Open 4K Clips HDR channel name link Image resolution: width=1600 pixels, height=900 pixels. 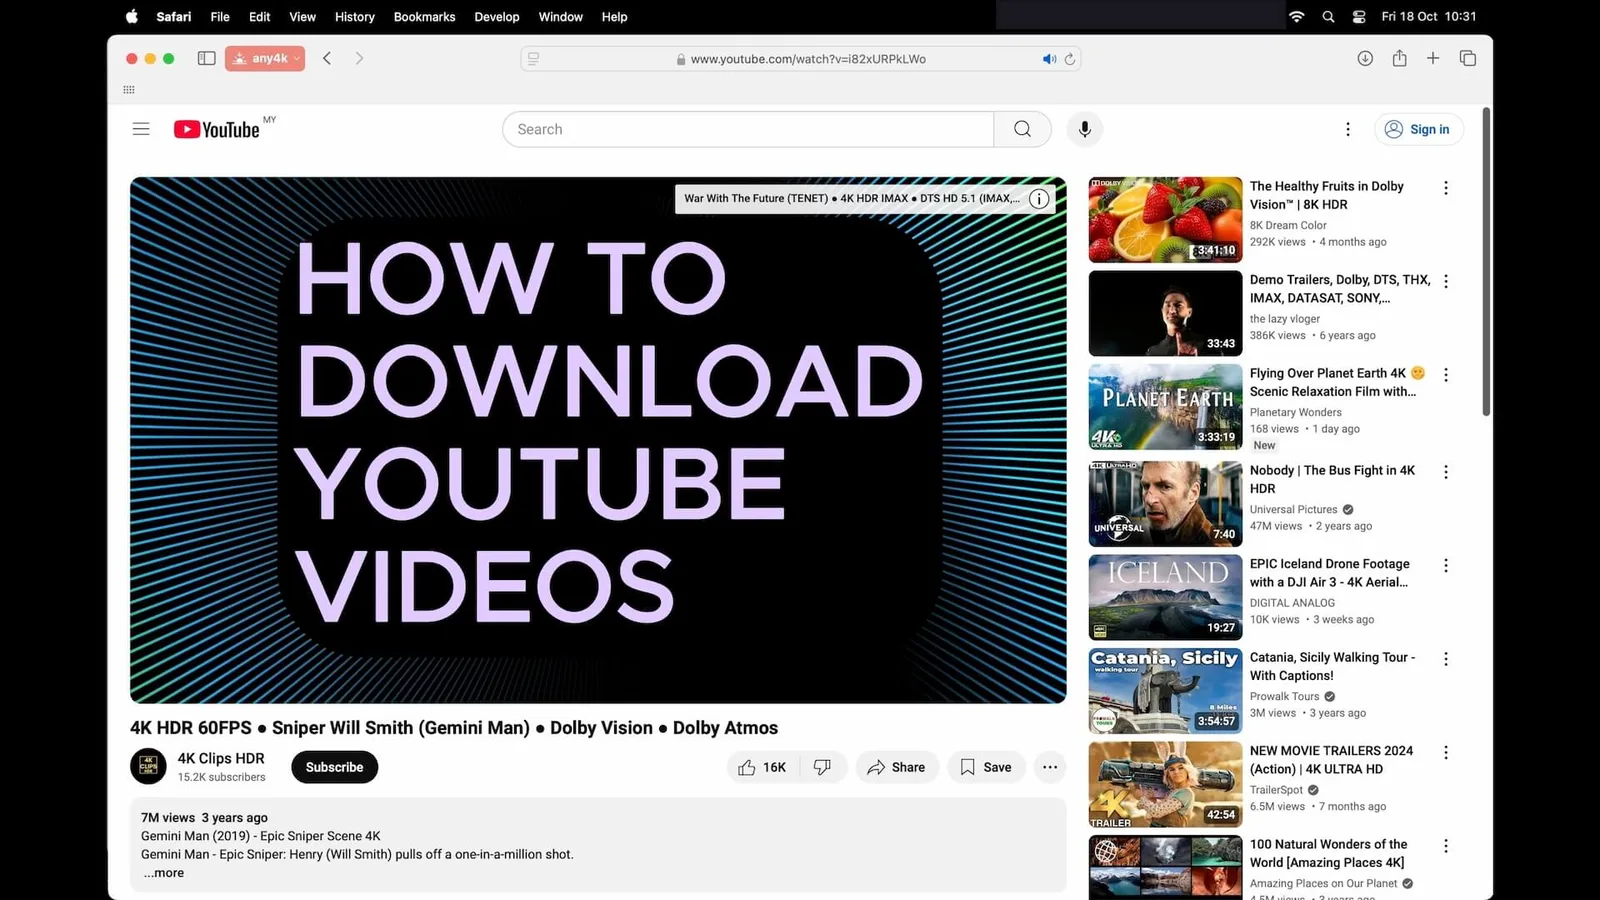tap(221, 758)
